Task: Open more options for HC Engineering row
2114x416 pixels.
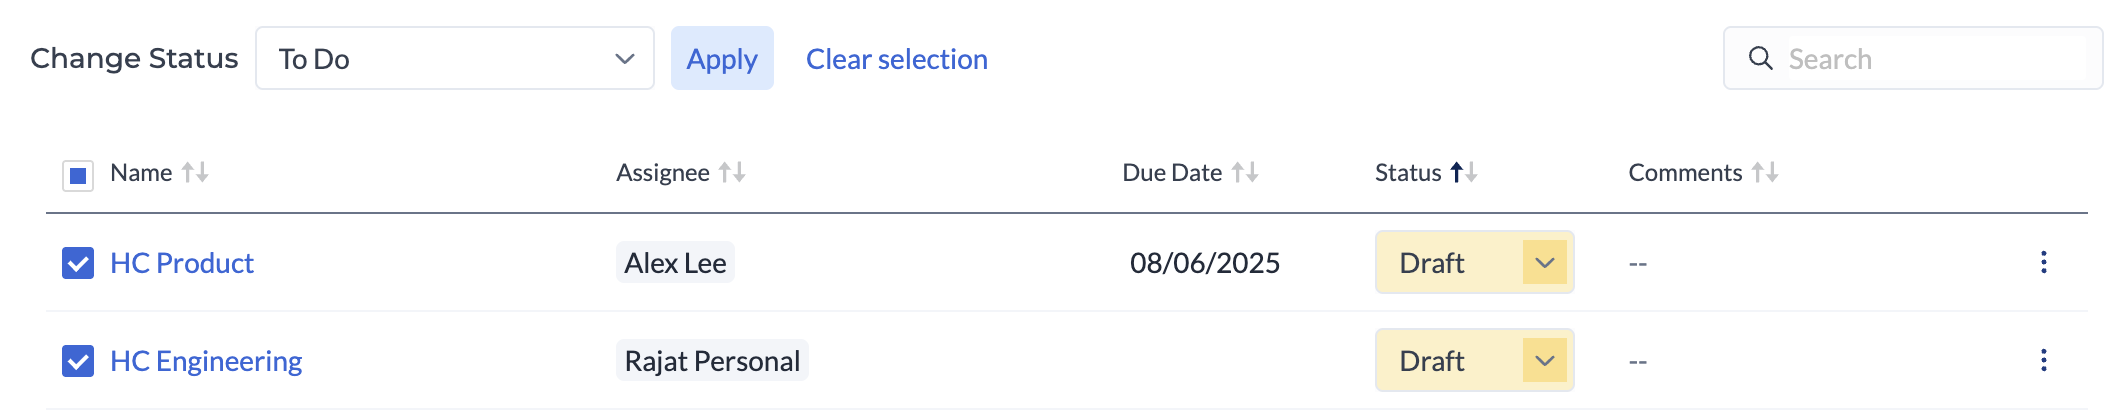Action: click(2043, 360)
